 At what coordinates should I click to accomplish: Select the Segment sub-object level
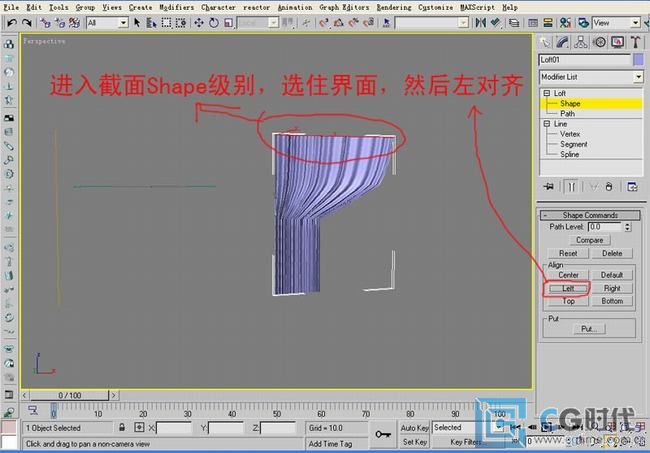point(573,144)
